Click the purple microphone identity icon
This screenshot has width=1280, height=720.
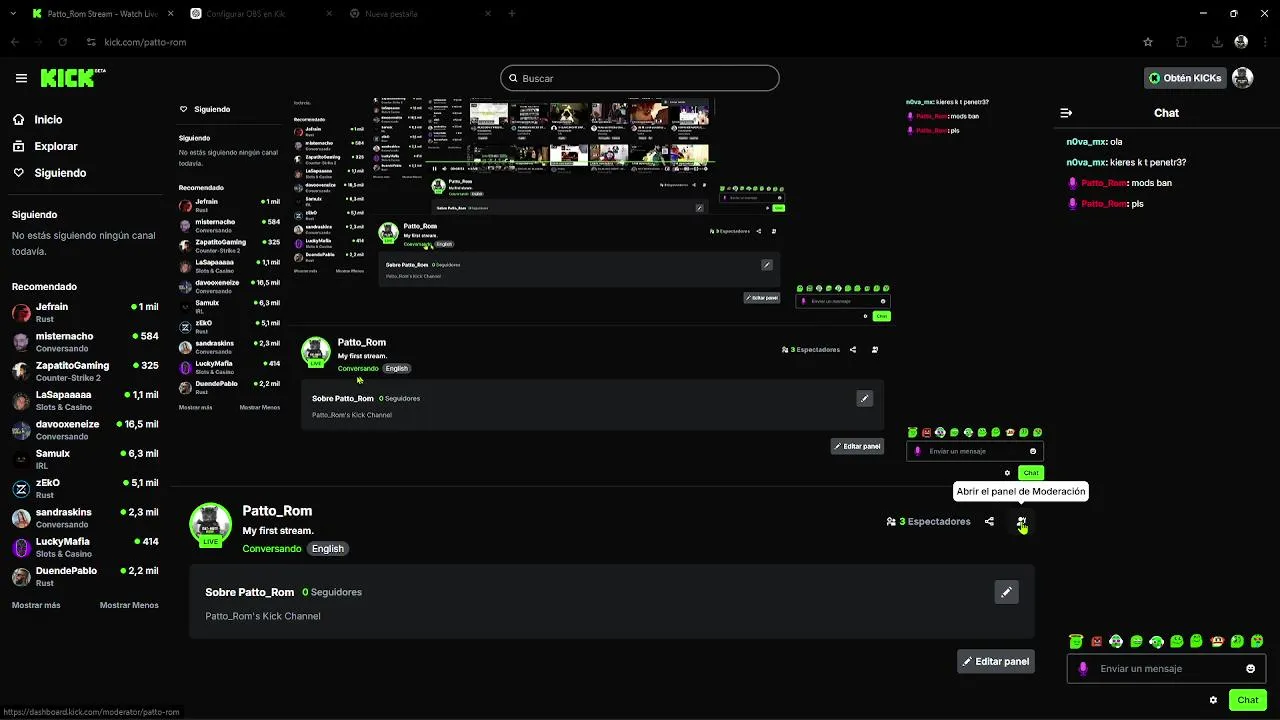pyautogui.click(x=1082, y=669)
